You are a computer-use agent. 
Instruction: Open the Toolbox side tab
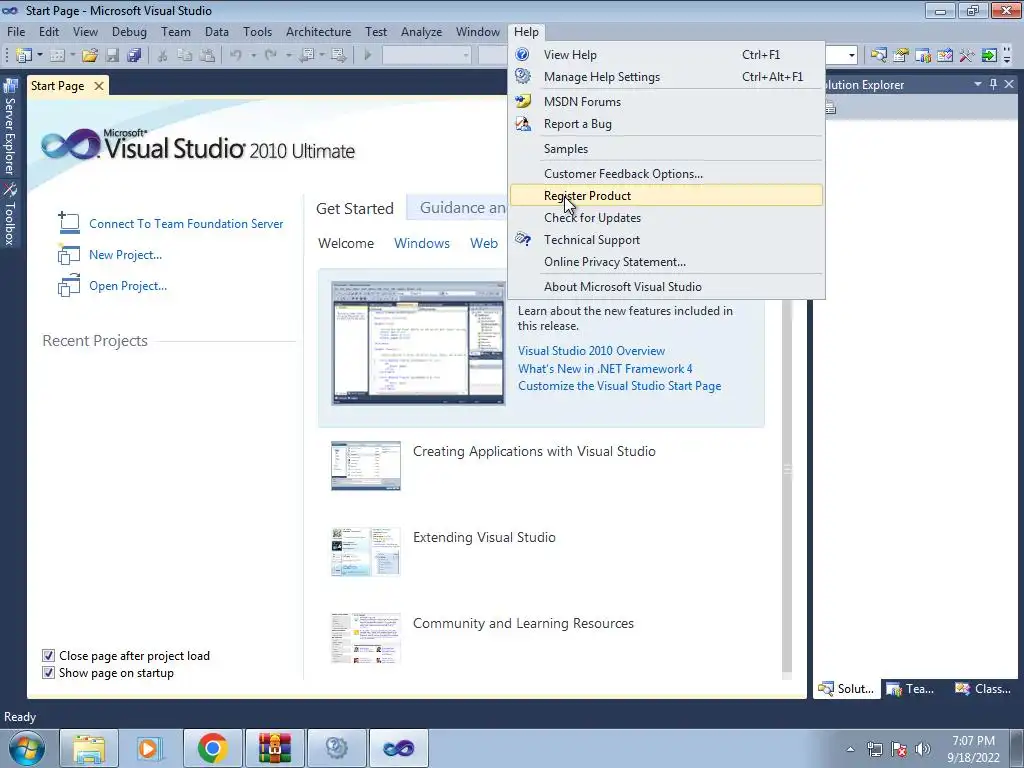click(x=10, y=214)
